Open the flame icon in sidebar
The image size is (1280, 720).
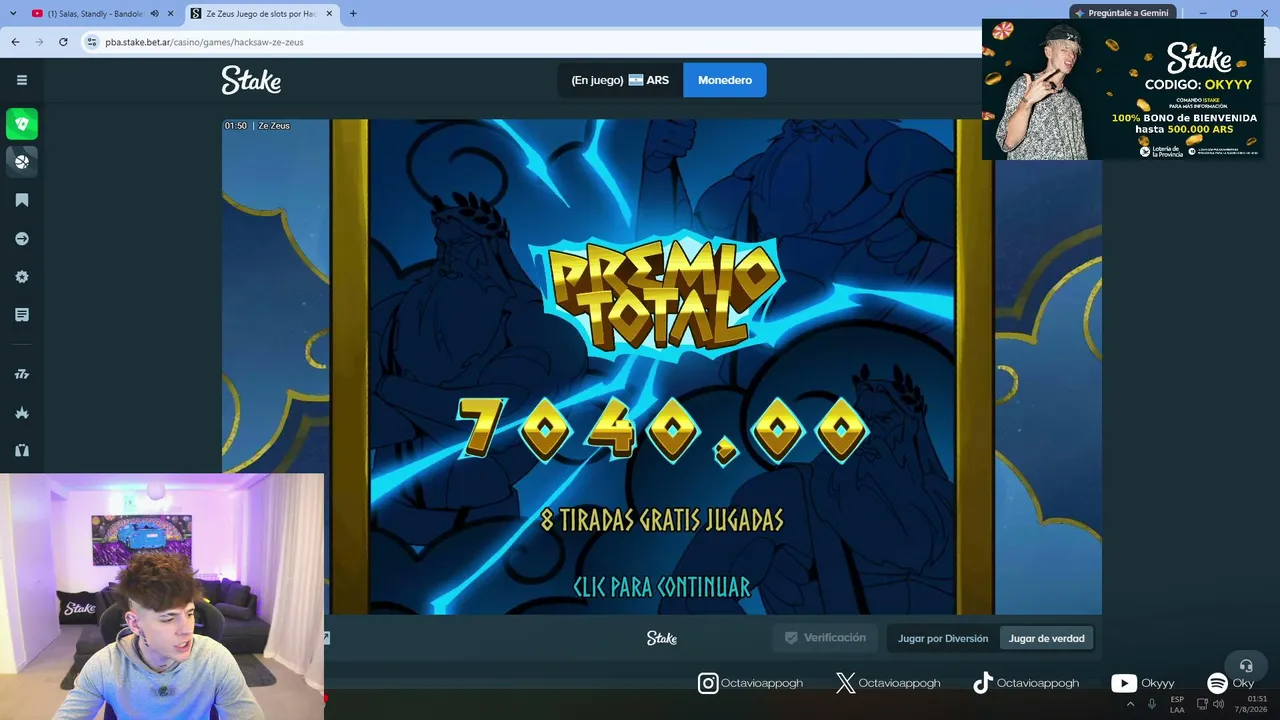tap(22, 412)
